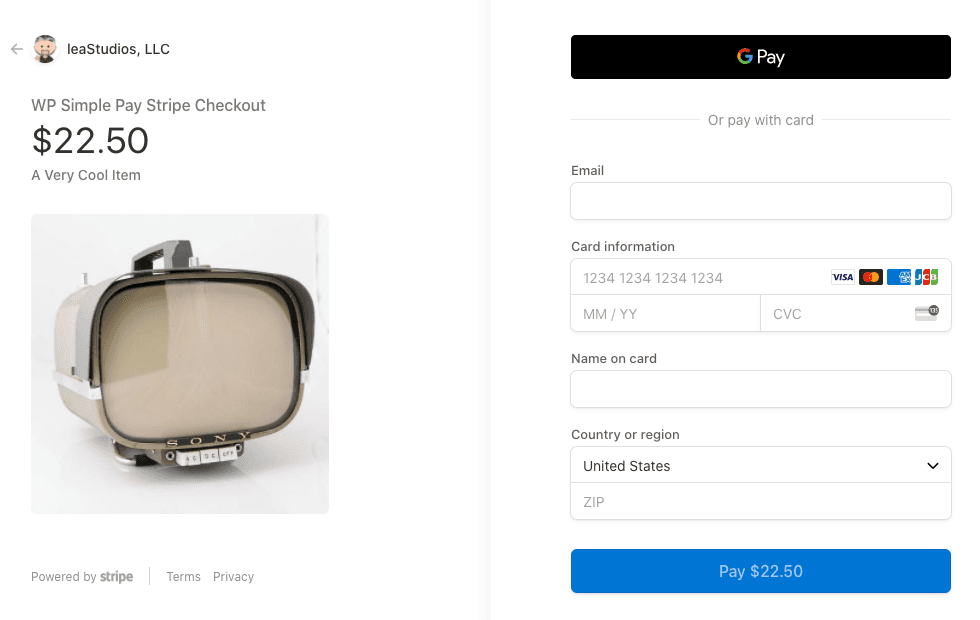Viewport: 980px width, 620px height.
Task: Click the Mastercard logo icon
Action: point(871,277)
